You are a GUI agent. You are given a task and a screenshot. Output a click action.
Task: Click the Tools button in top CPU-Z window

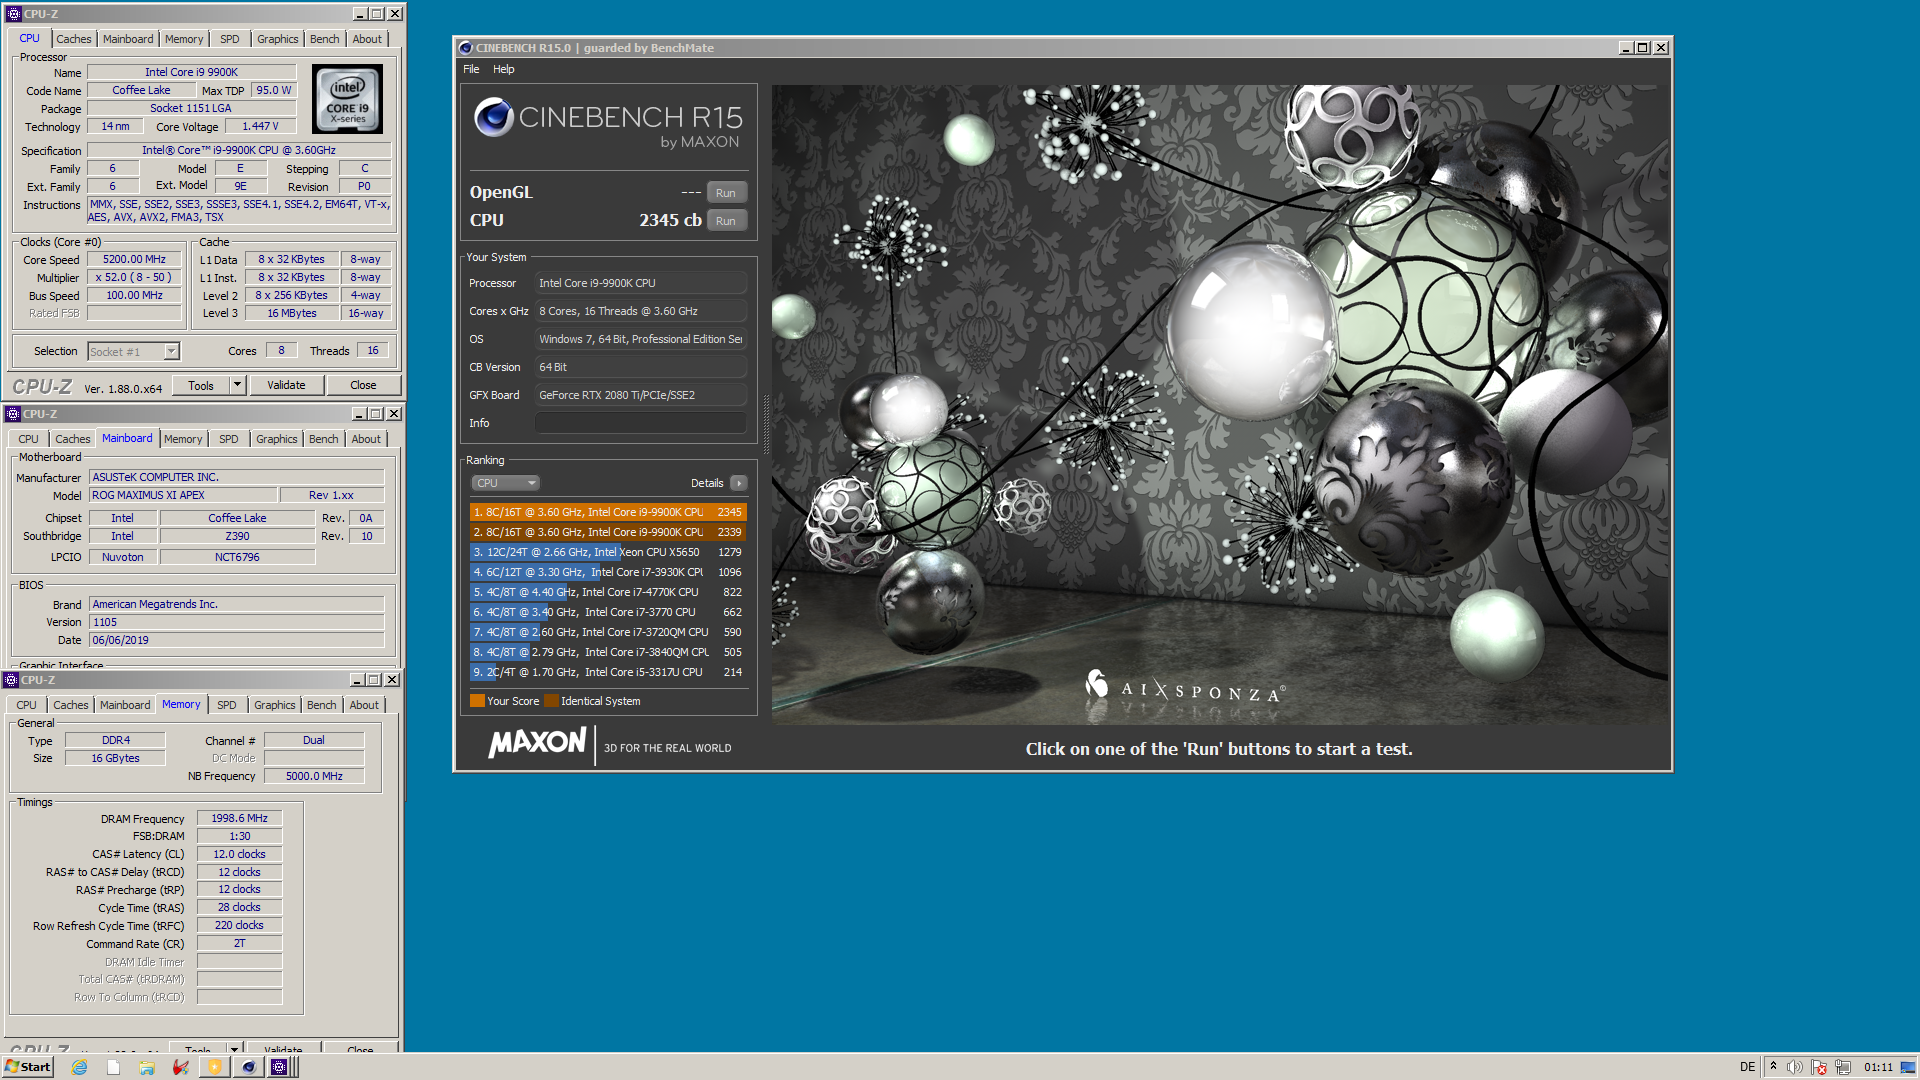(x=200, y=385)
